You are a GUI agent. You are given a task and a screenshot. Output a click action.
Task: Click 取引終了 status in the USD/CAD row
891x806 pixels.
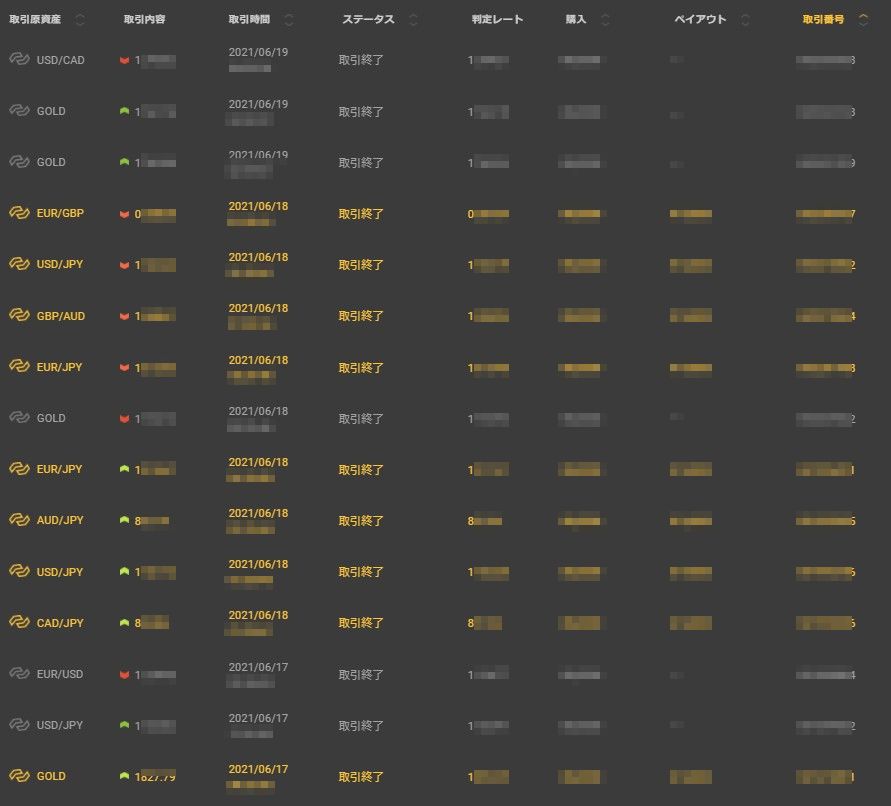coord(361,60)
